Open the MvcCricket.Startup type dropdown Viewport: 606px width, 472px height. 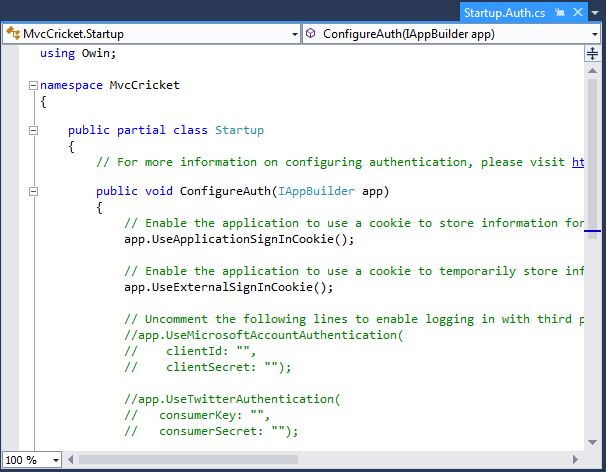pyautogui.click(x=295, y=34)
